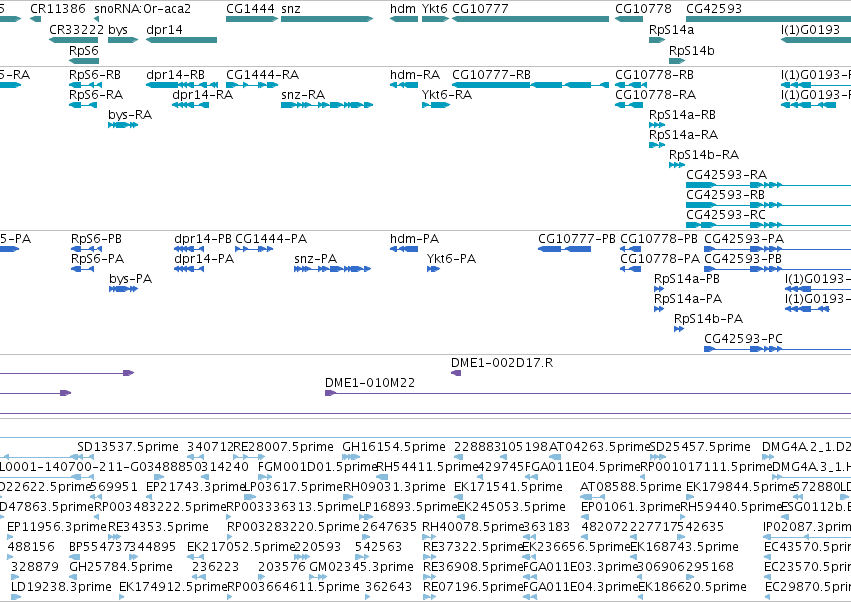Click the bys-PA protein feature
The image size is (851, 602).
click(123, 289)
